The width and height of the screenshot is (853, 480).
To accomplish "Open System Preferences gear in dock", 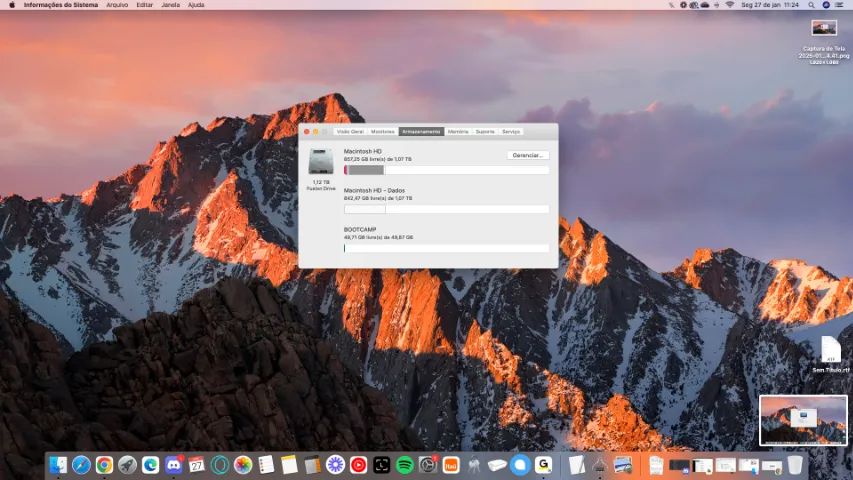I will click(428, 465).
